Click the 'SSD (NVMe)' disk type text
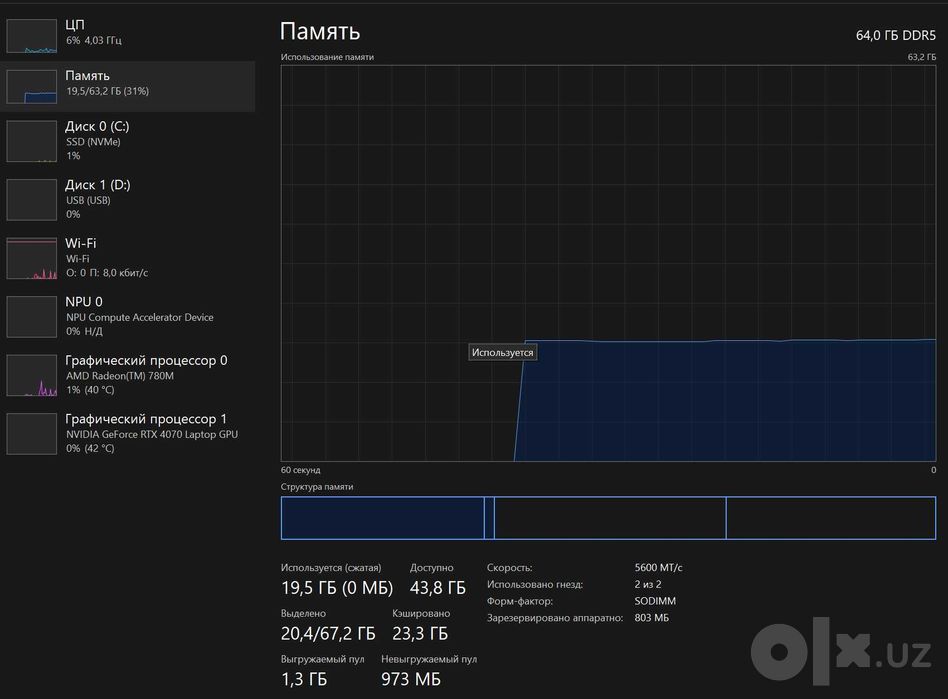 93,142
